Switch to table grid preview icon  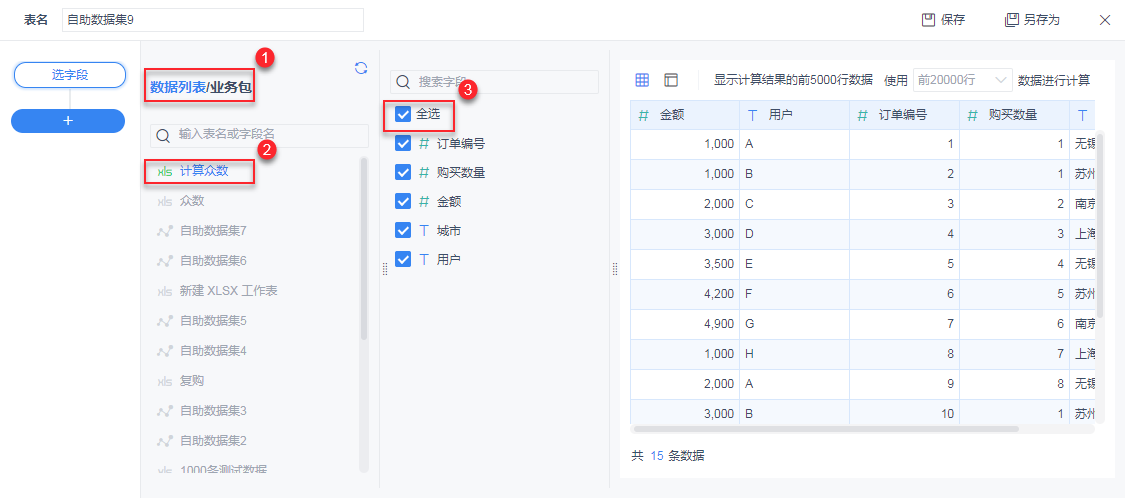[x=643, y=80]
